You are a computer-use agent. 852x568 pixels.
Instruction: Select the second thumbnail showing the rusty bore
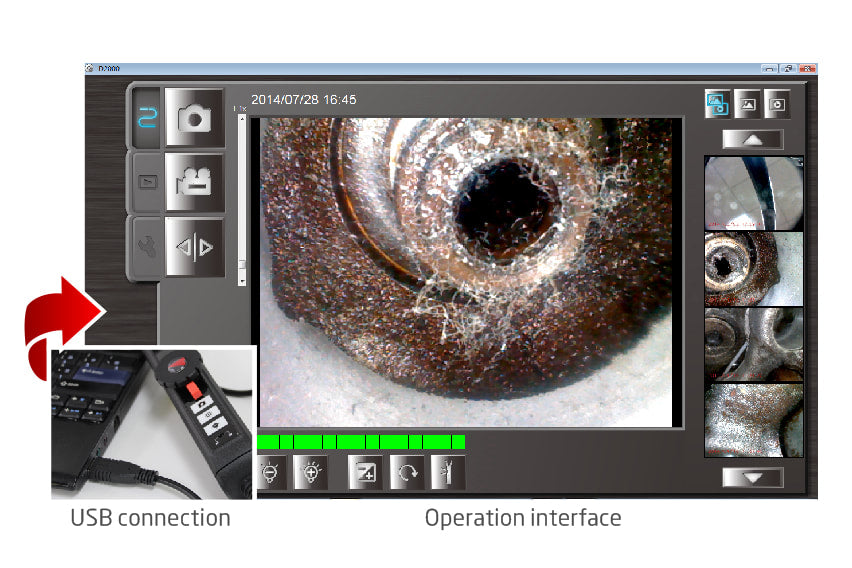(x=753, y=268)
